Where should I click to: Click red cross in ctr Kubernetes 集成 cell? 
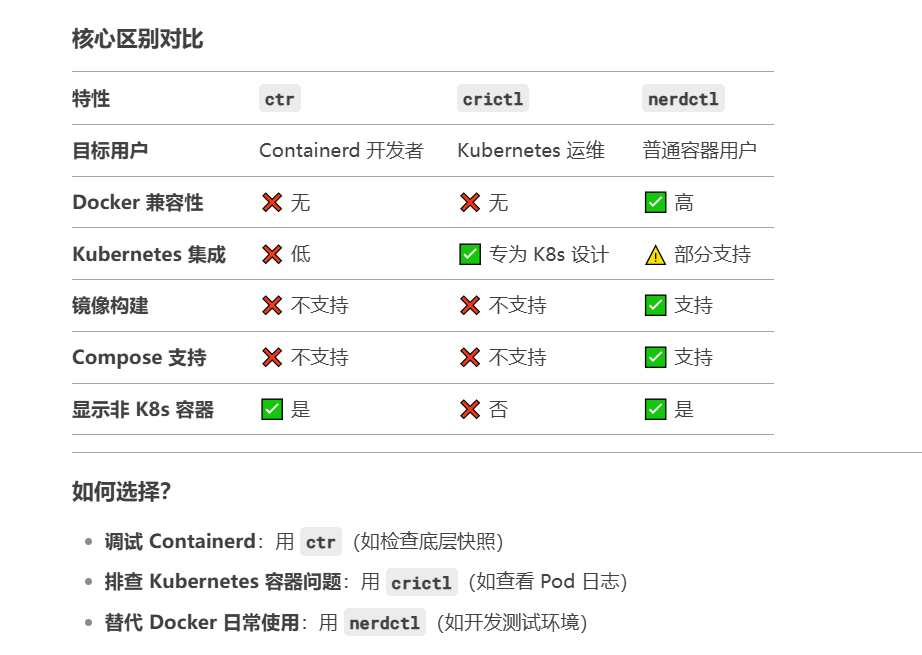pos(272,255)
